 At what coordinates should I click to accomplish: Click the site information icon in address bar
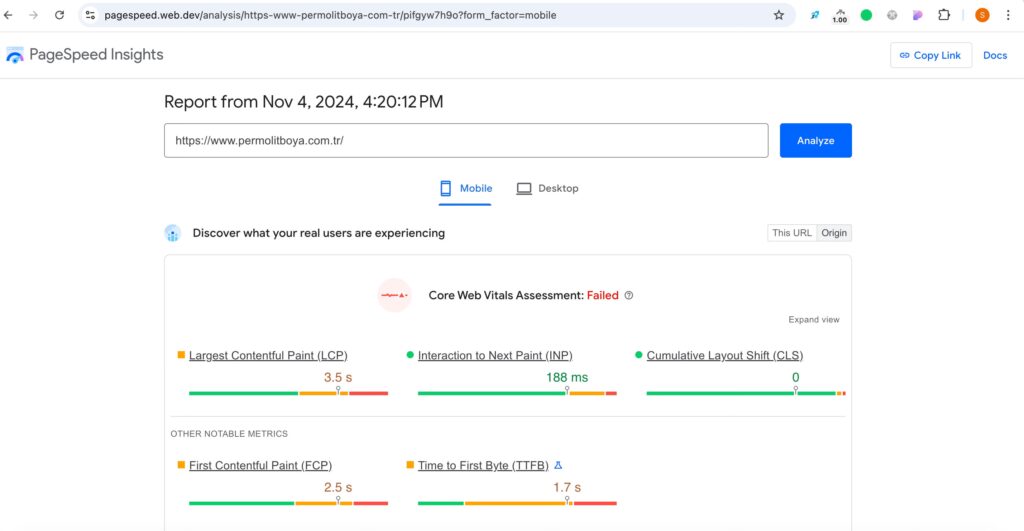pyautogui.click(x=90, y=15)
